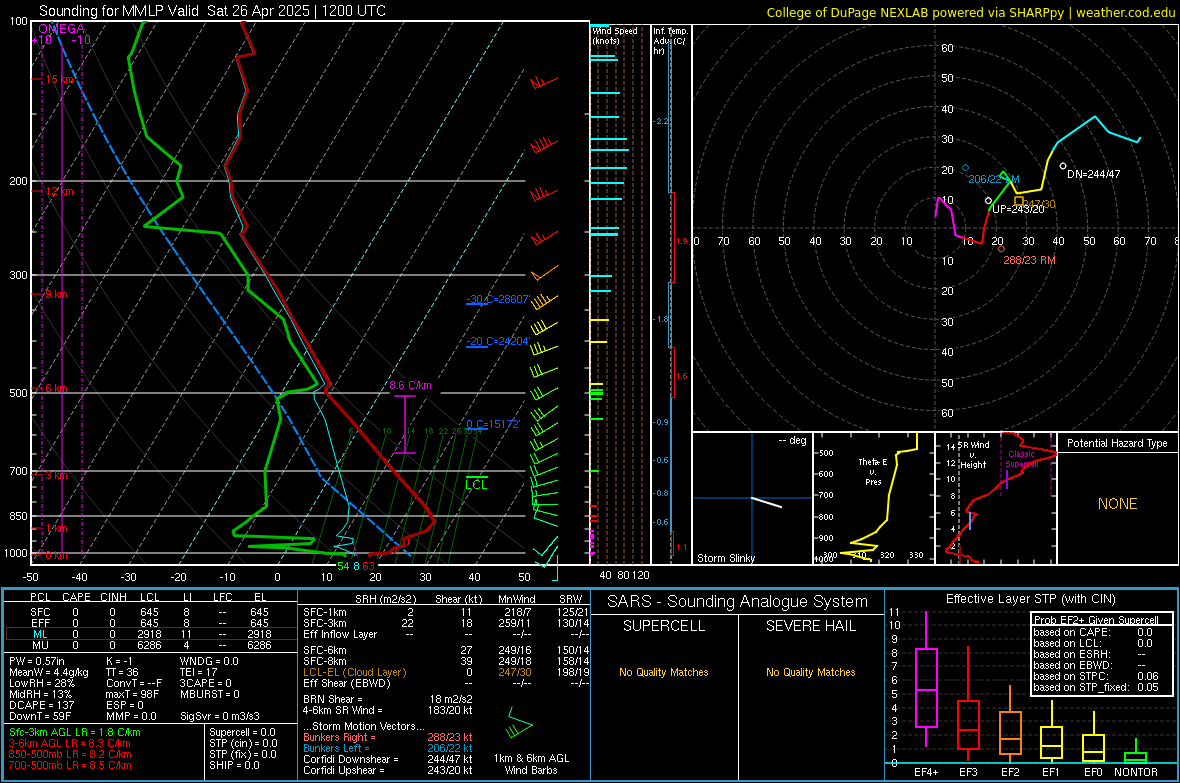Screen dimensions: 1180x783
Task: Click the 'DN=244/47' hodograph label
Action: click(x=1093, y=174)
